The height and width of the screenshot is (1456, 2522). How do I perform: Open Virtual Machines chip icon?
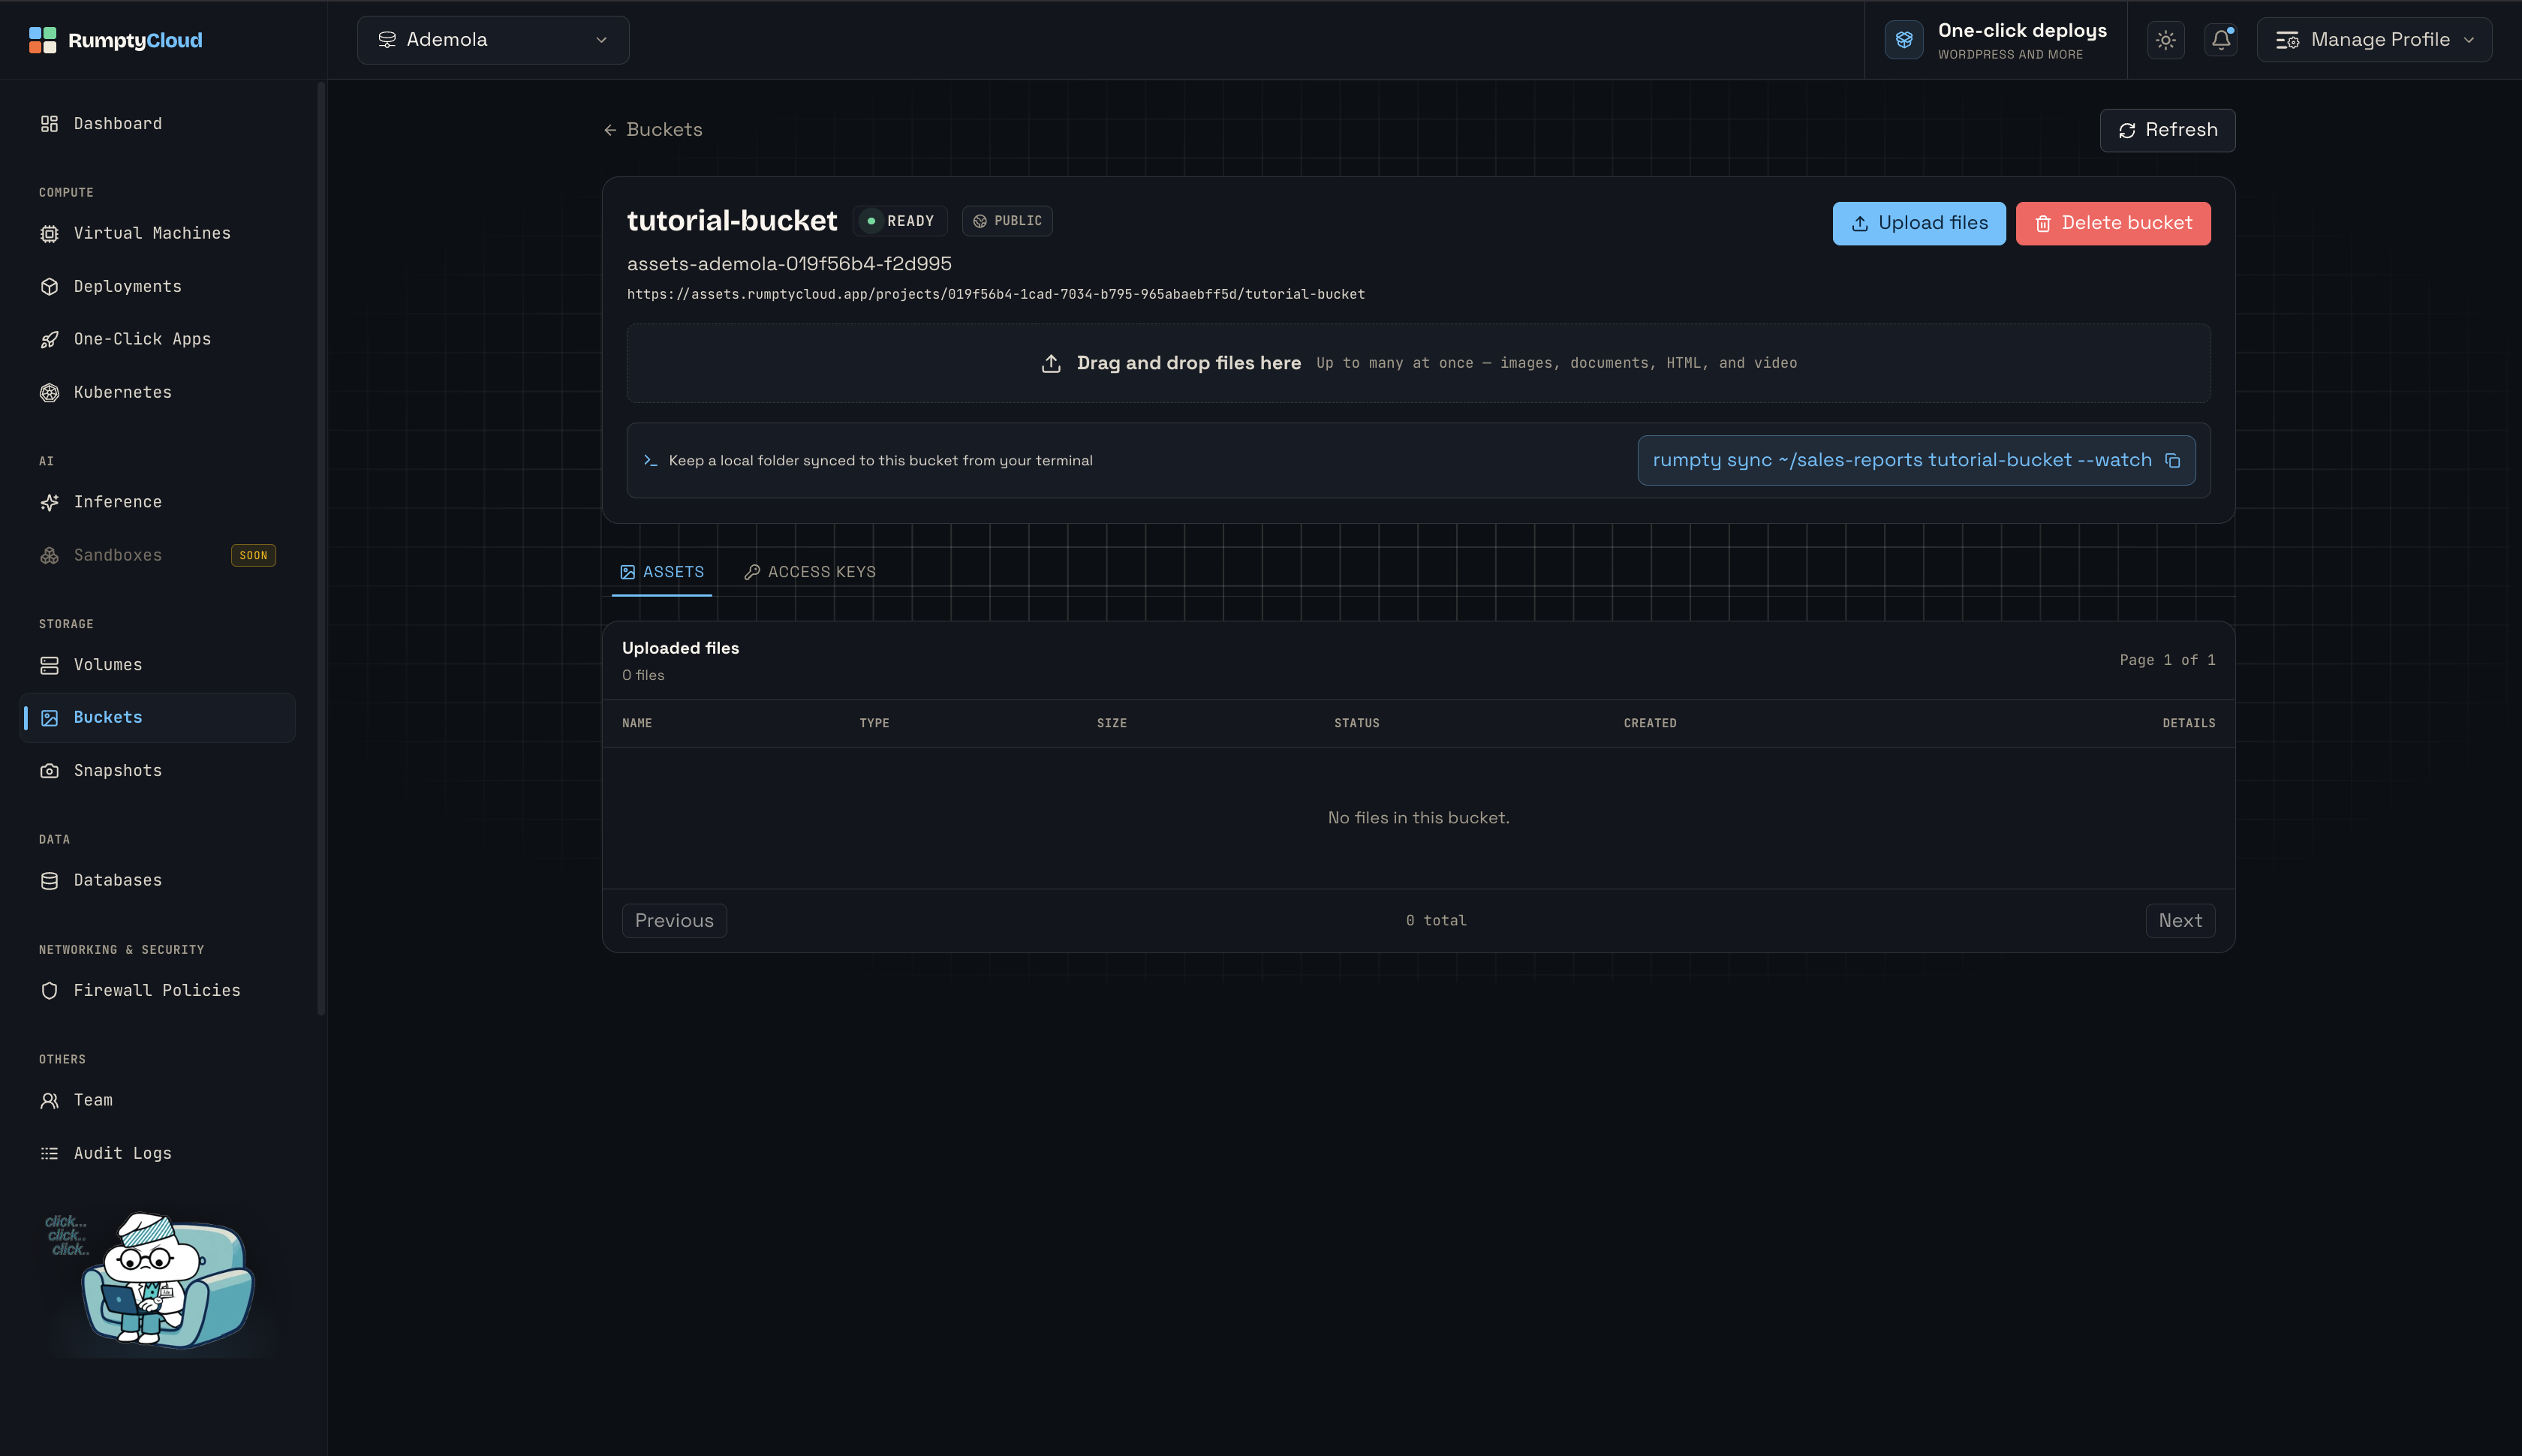(49, 233)
